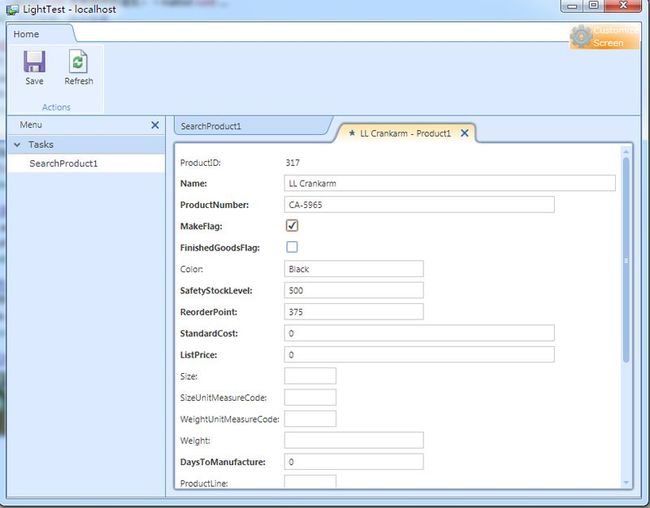Click into the Name field
The image size is (650, 508).
tap(450, 183)
